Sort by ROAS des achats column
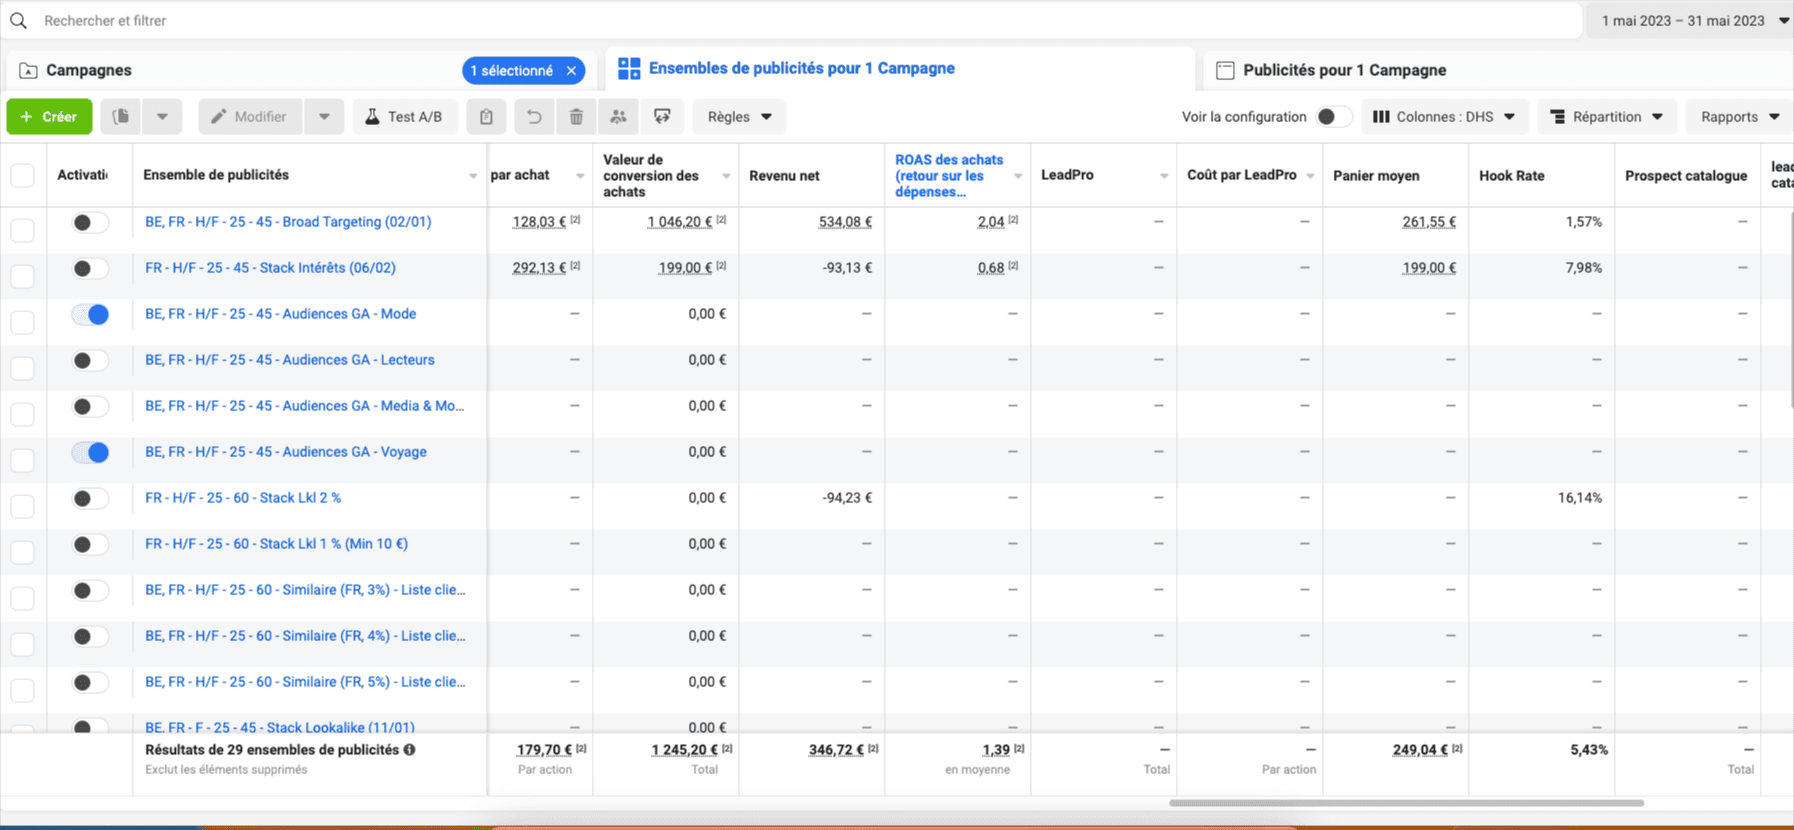Image resolution: width=1794 pixels, height=830 pixels. [x=949, y=175]
